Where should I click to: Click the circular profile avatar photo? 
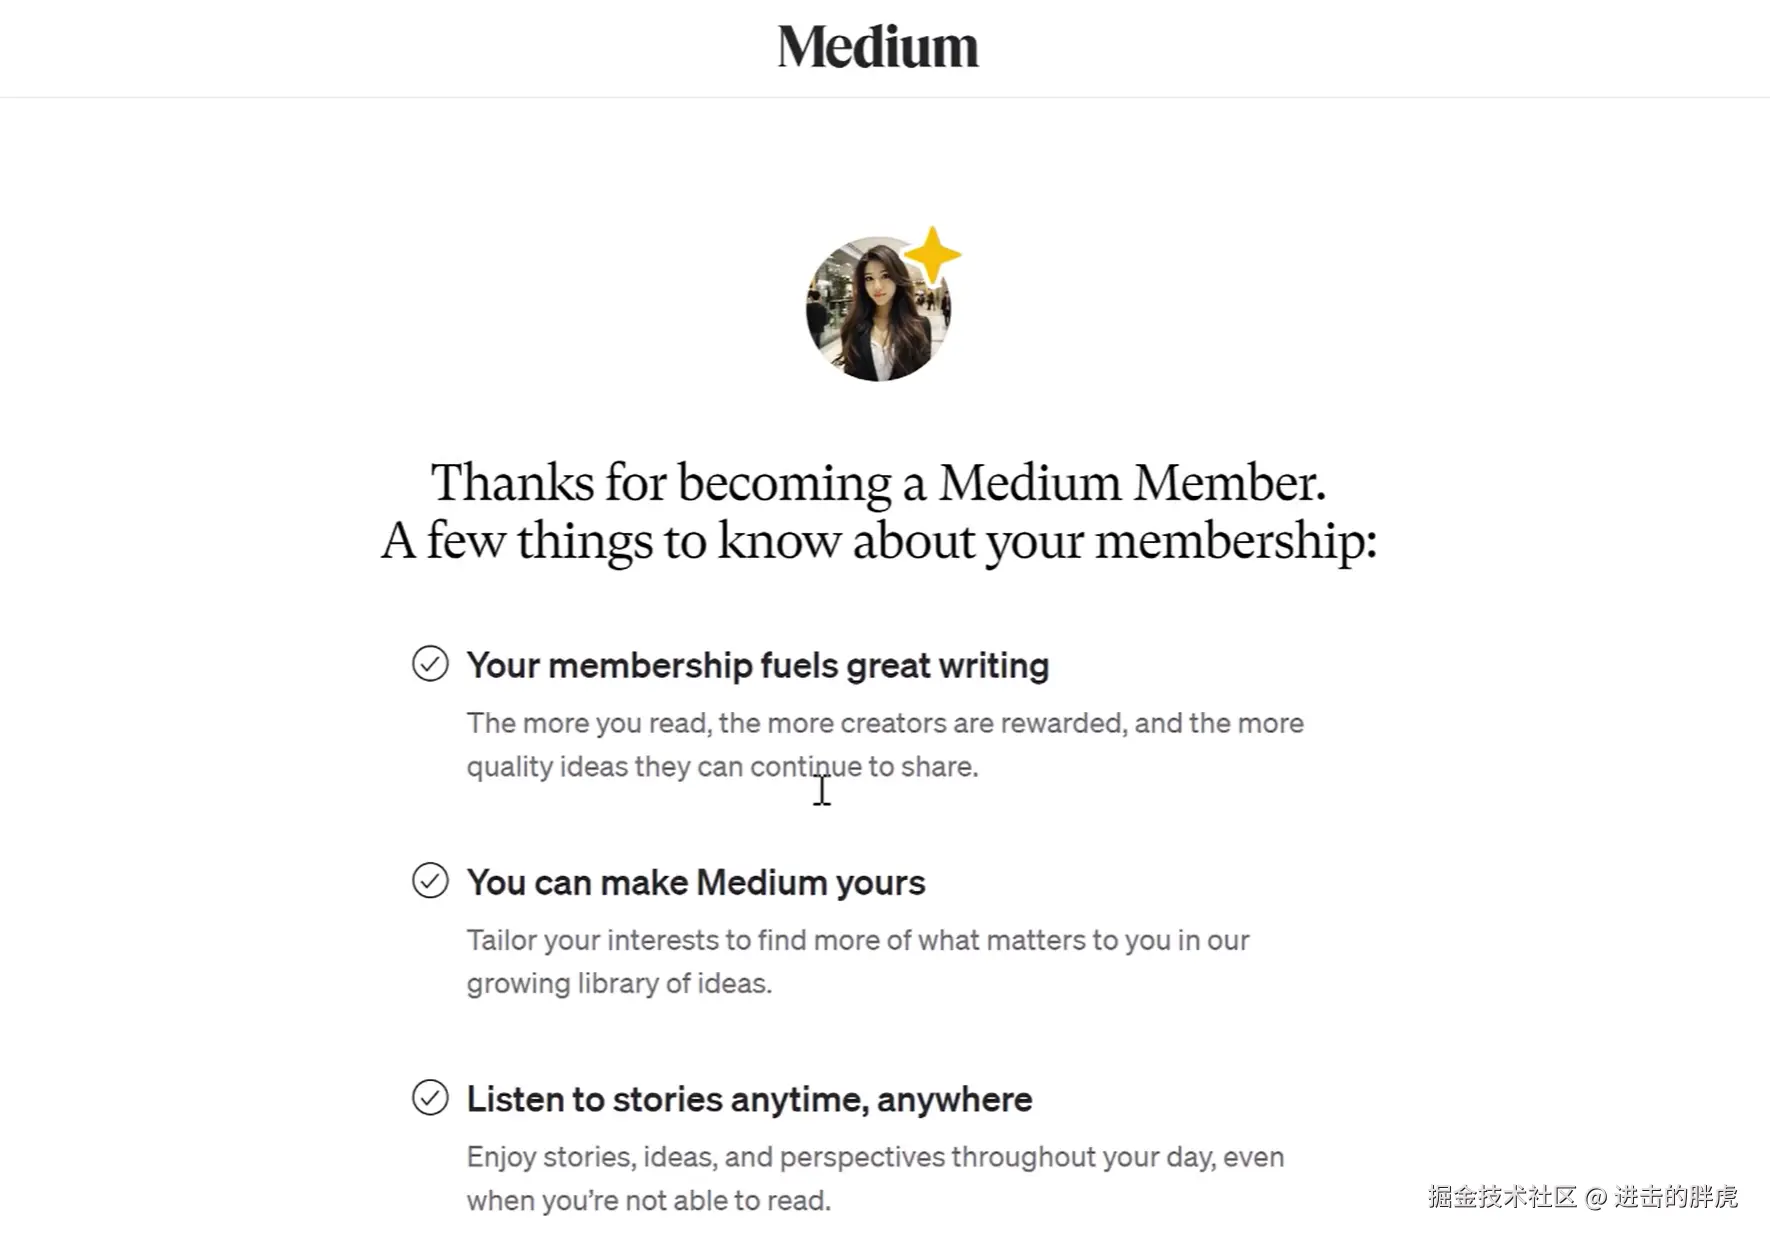tap(875, 312)
